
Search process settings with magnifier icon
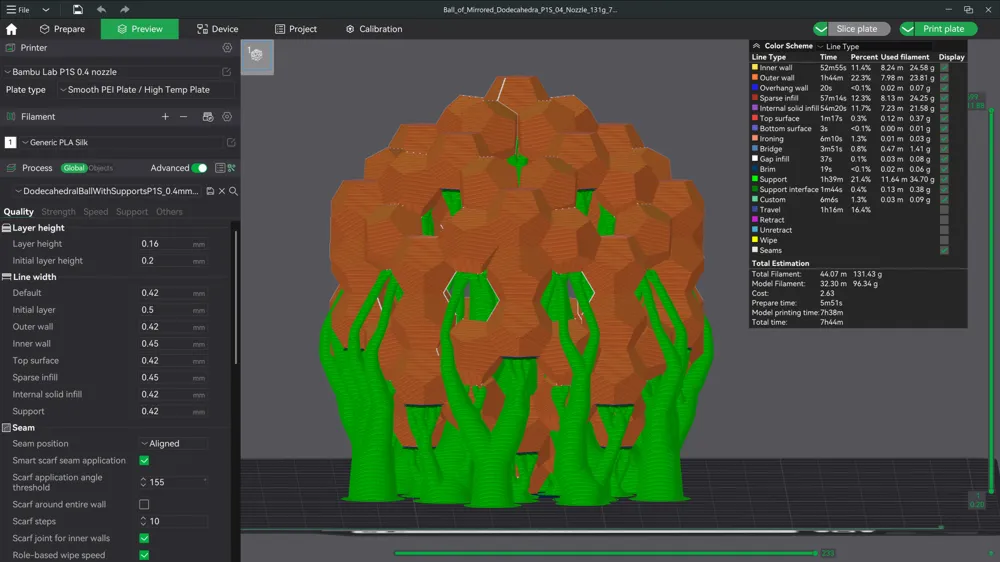click(x=233, y=191)
